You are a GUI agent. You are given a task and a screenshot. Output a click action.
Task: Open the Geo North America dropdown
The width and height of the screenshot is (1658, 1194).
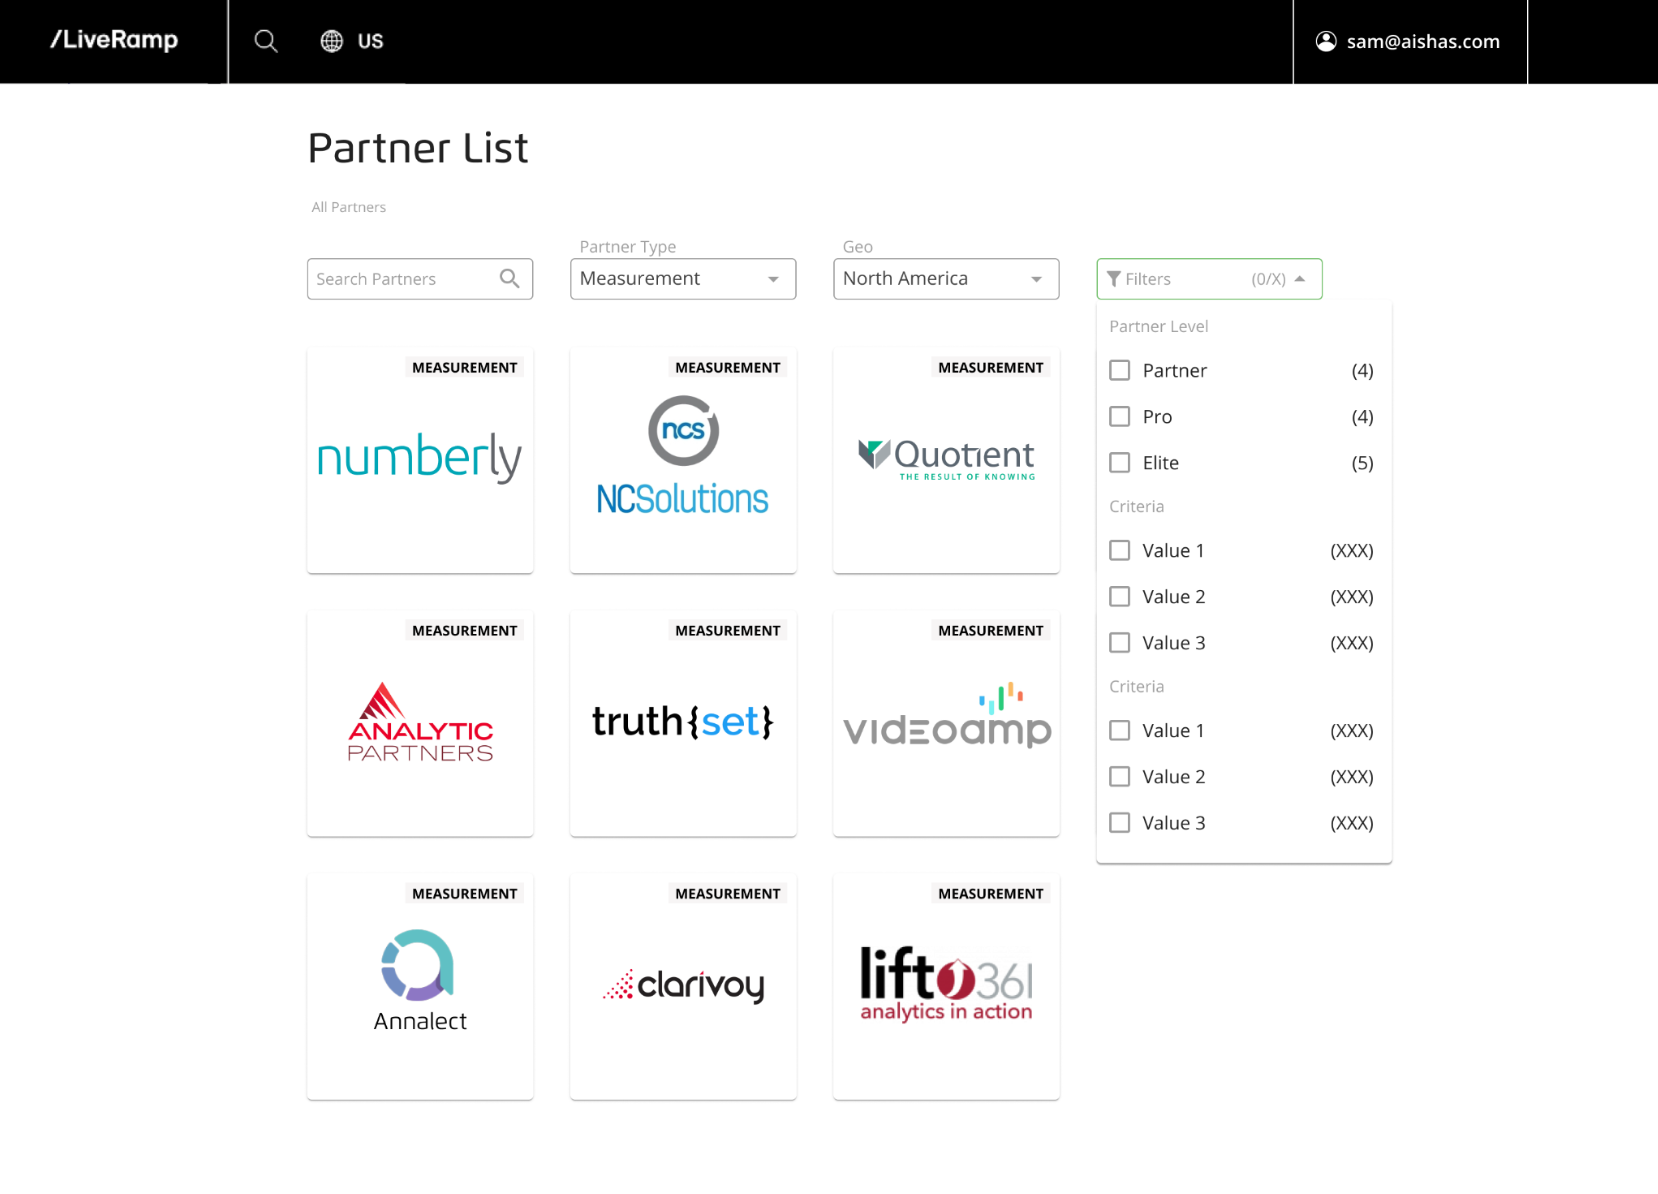[x=946, y=279]
